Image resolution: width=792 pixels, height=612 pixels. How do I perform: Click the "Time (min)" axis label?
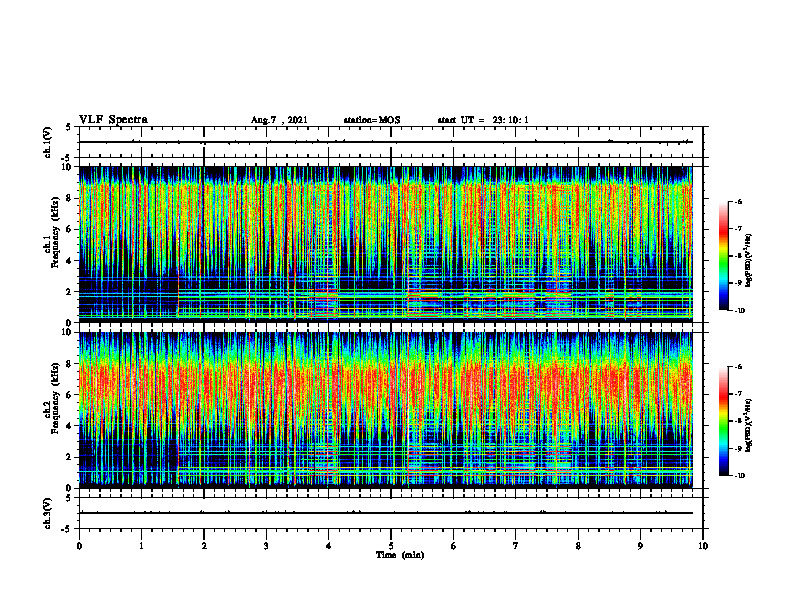(400, 555)
